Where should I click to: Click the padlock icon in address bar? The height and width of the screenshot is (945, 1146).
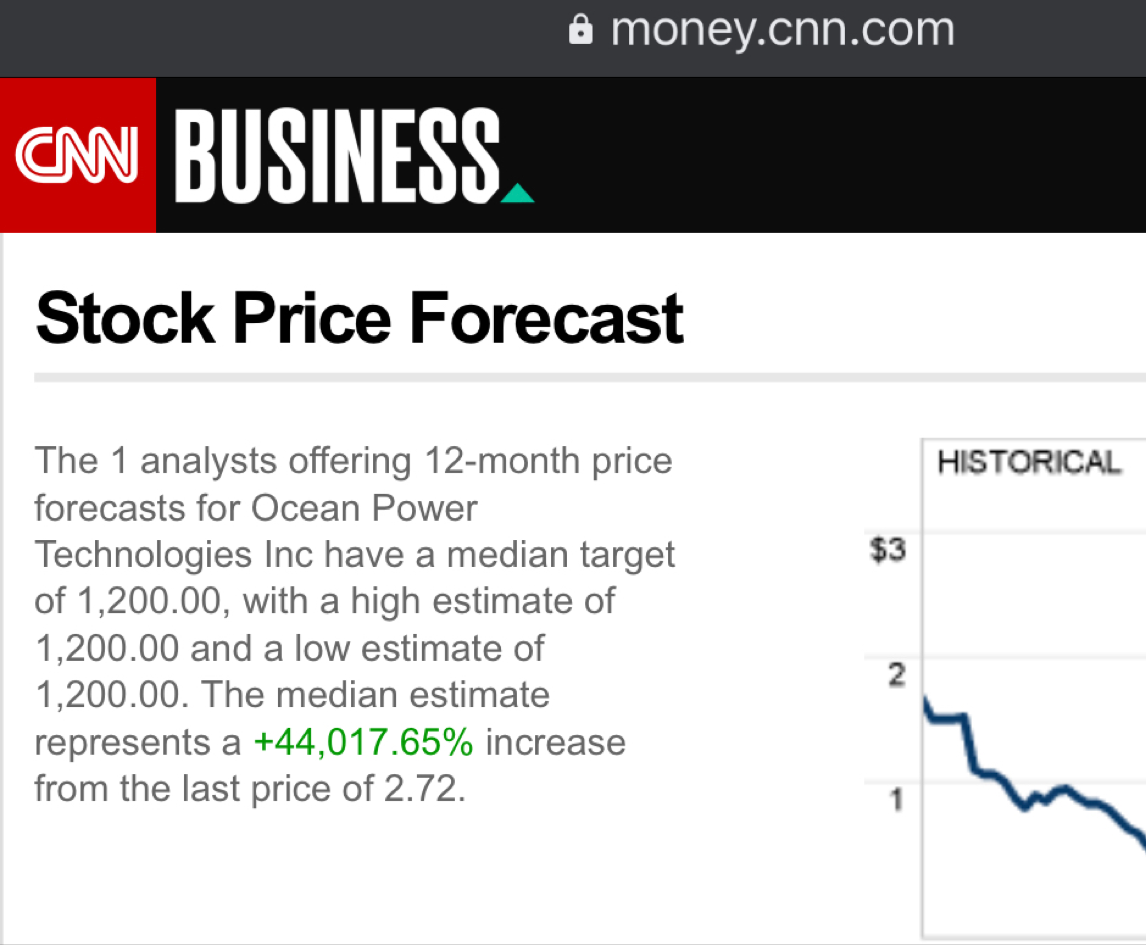[x=580, y=29]
